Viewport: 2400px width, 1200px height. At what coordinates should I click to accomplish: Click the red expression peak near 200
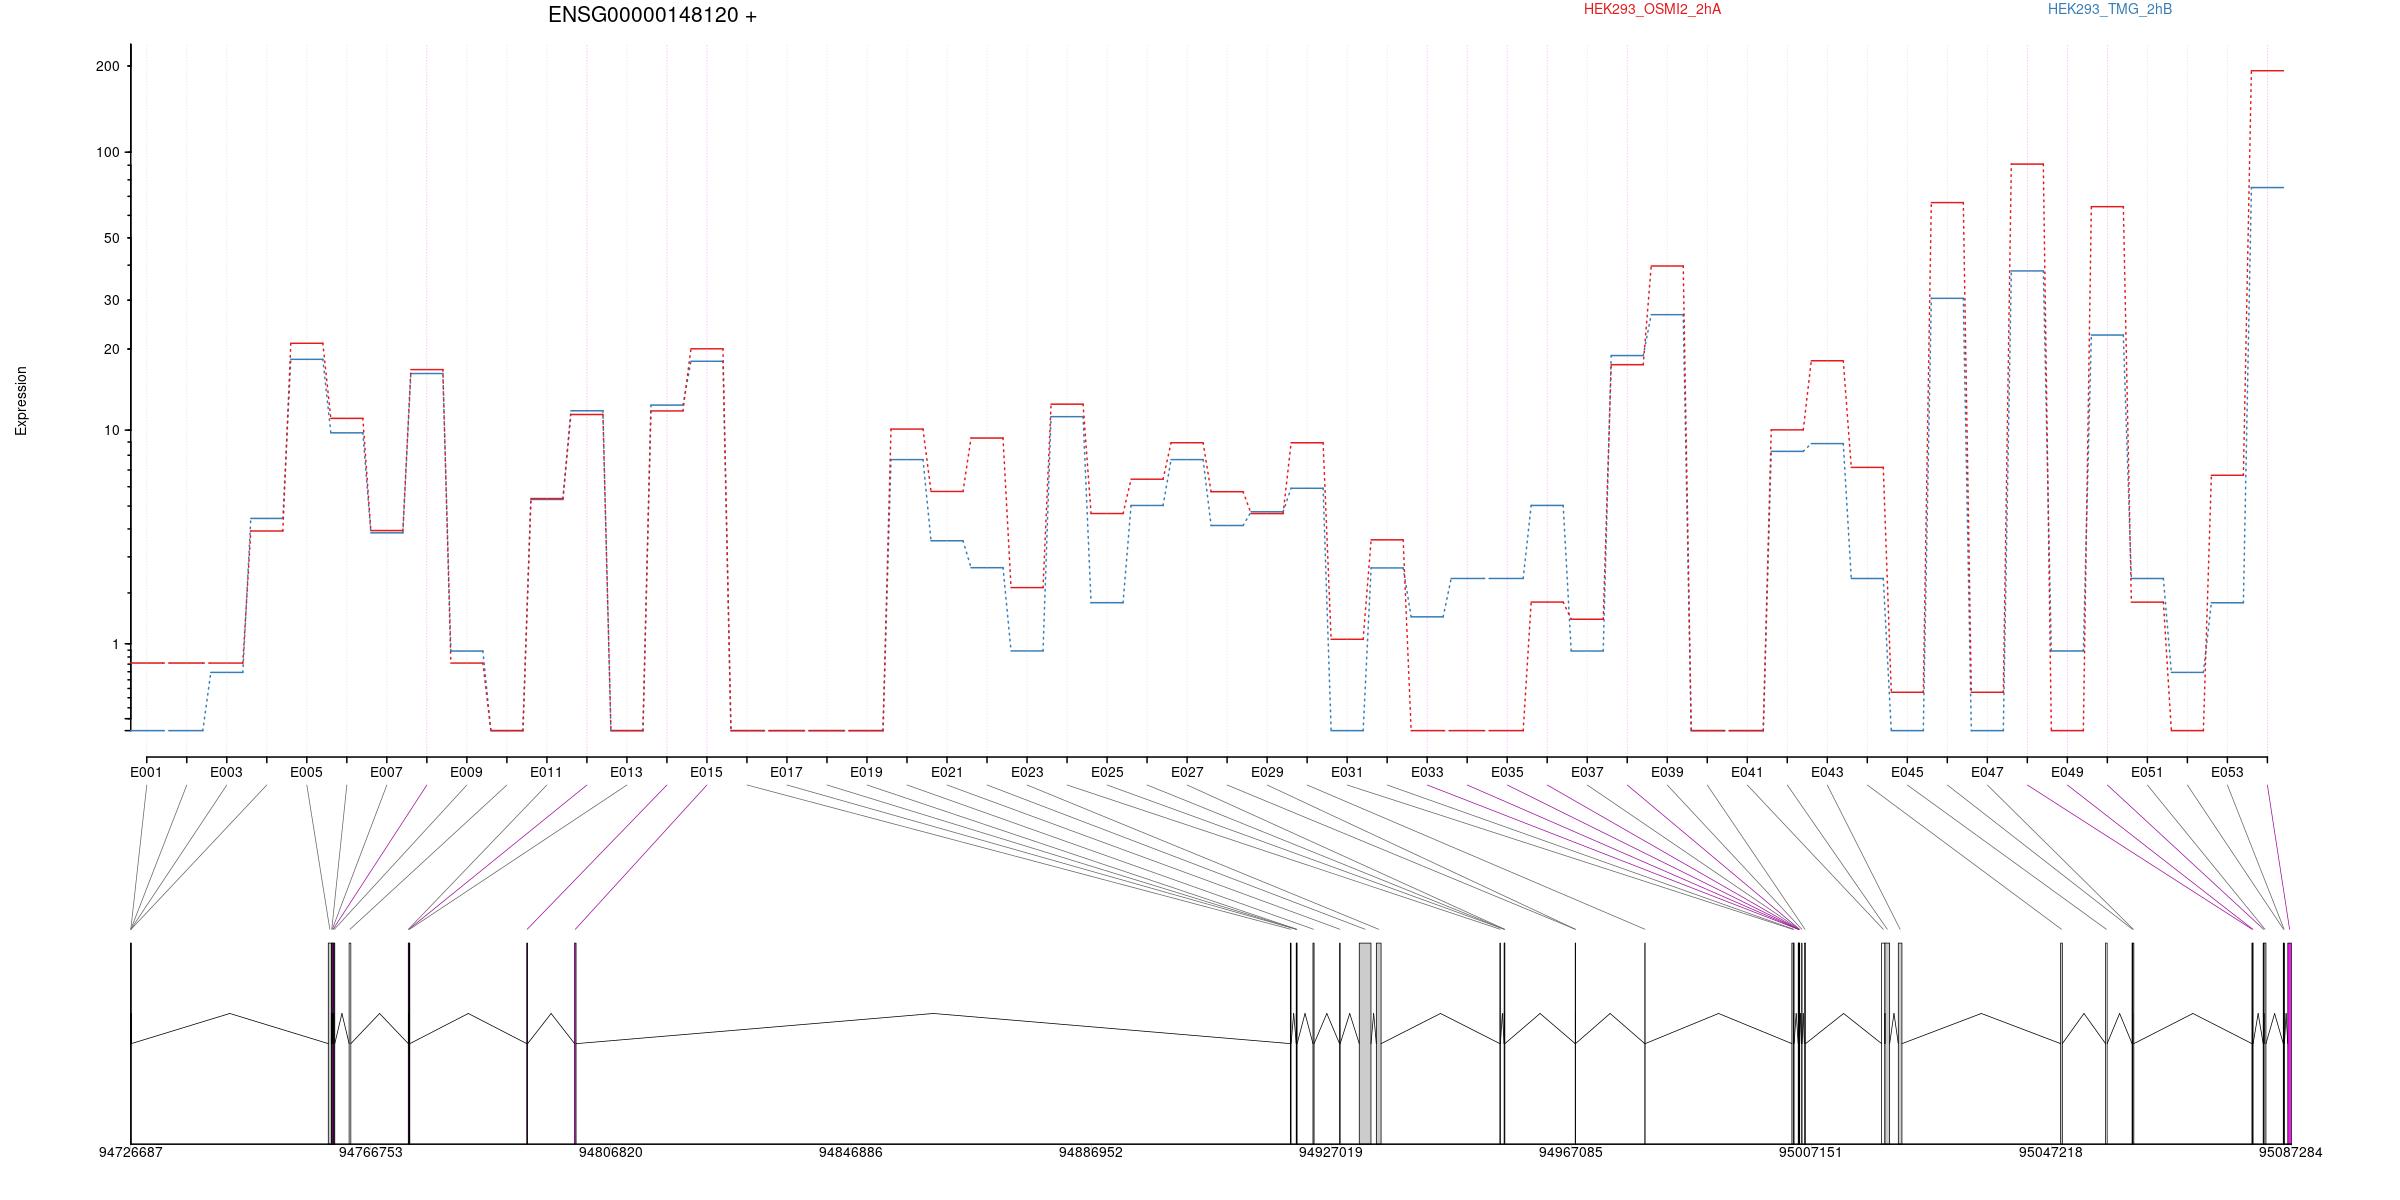pos(2267,71)
